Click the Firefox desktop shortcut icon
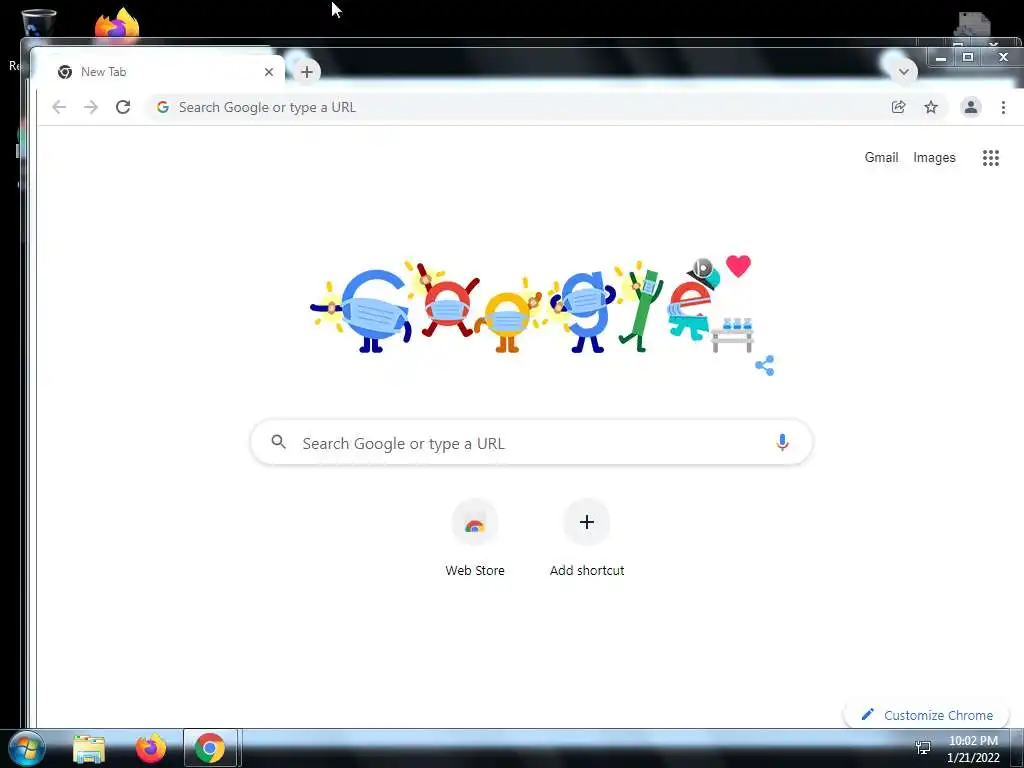 (117, 25)
